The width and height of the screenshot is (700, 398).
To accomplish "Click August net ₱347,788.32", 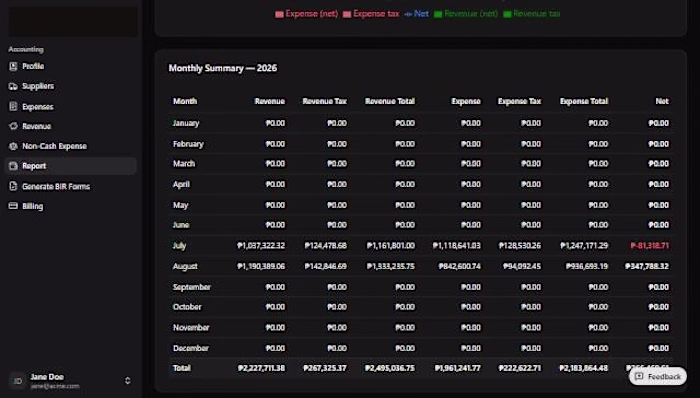I will coord(647,266).
